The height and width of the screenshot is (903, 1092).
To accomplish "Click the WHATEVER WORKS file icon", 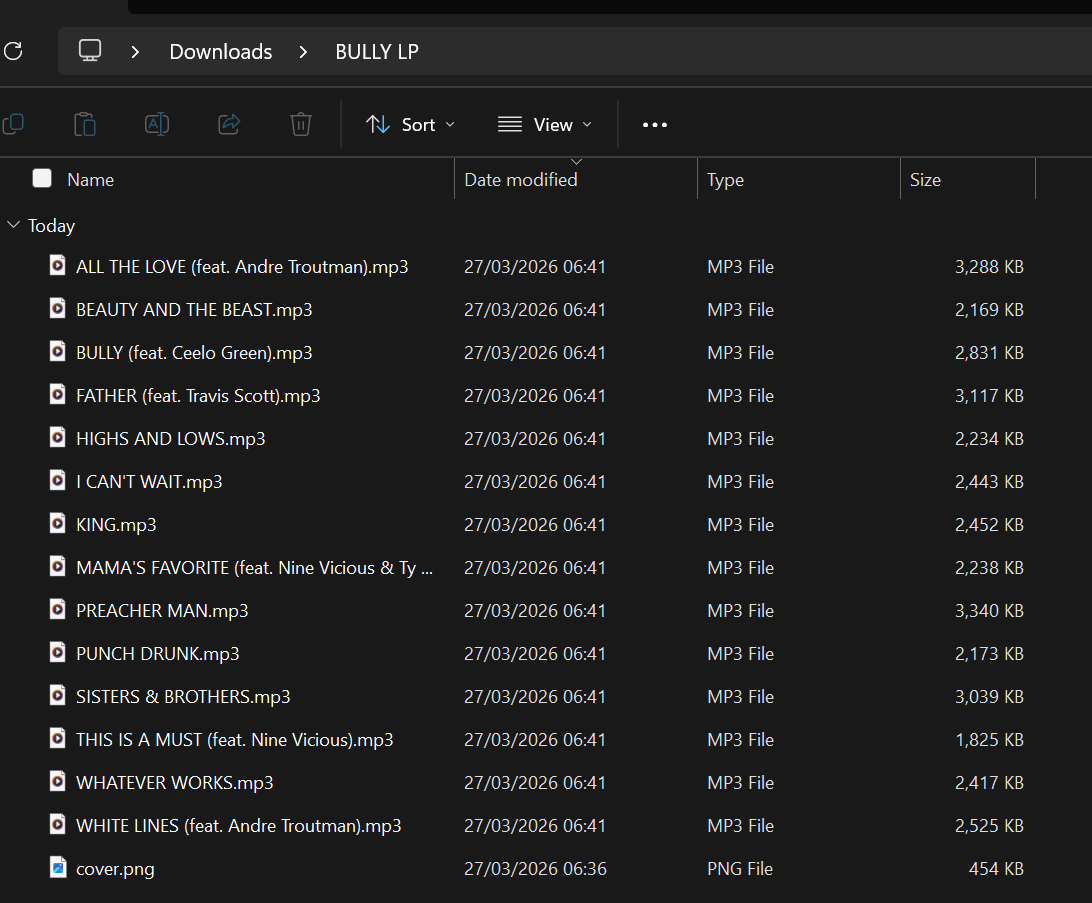I will (x=58, y=781).
